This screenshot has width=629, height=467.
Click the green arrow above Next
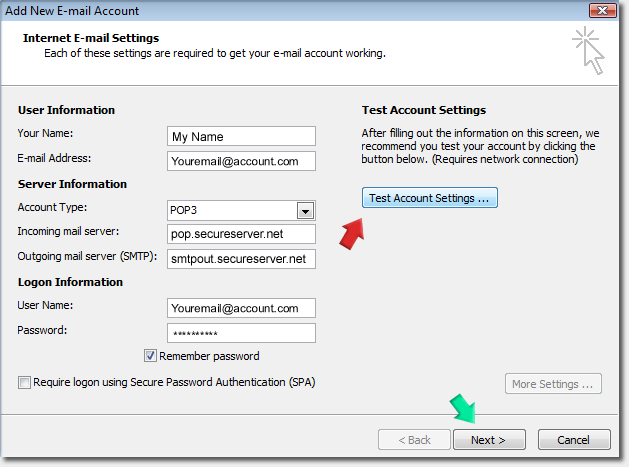click(462, 410)
